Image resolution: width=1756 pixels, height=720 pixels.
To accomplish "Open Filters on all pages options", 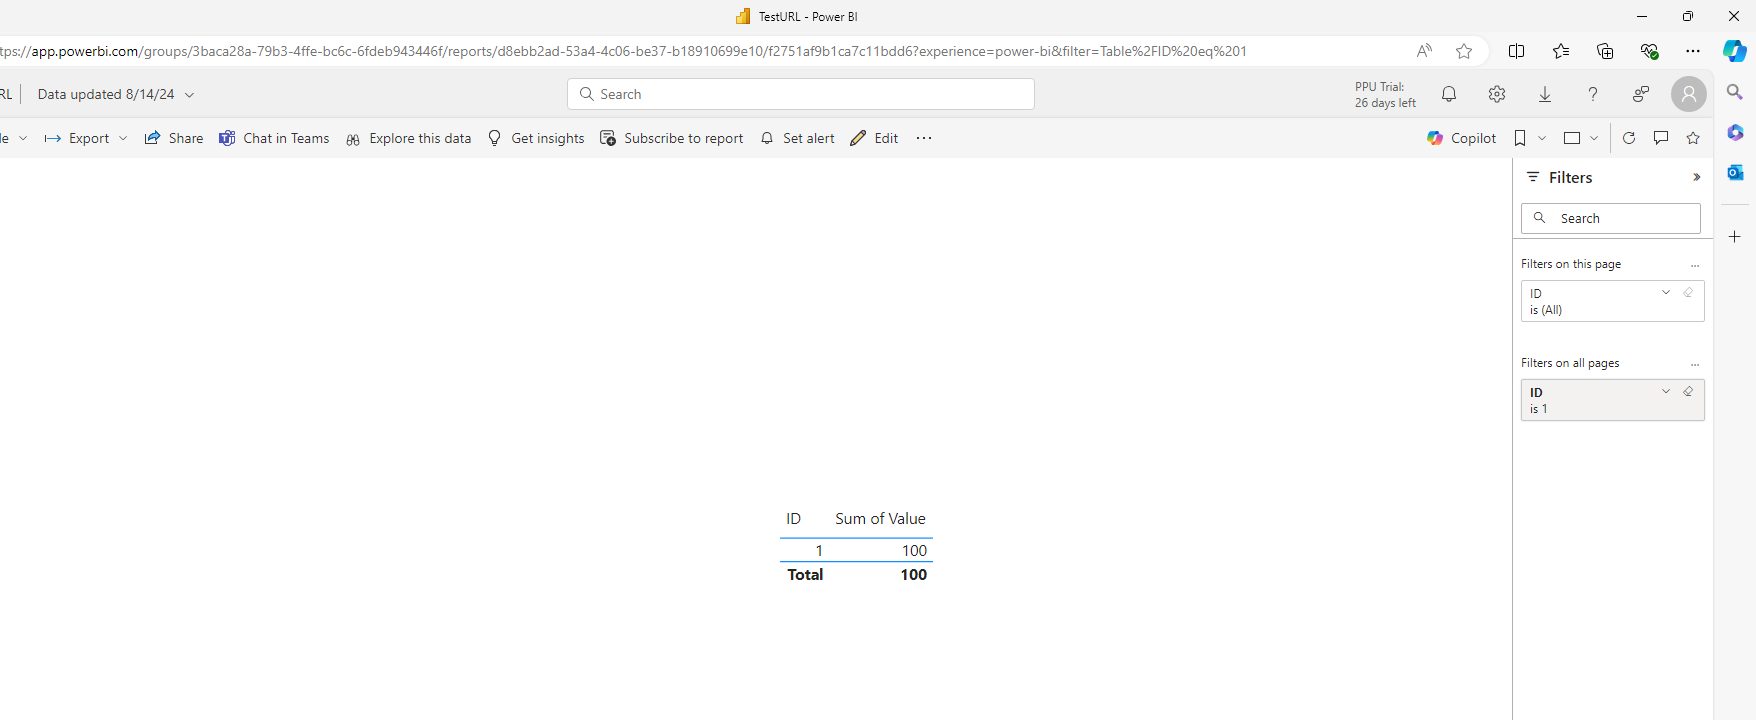I will (x=1695, y=364).
